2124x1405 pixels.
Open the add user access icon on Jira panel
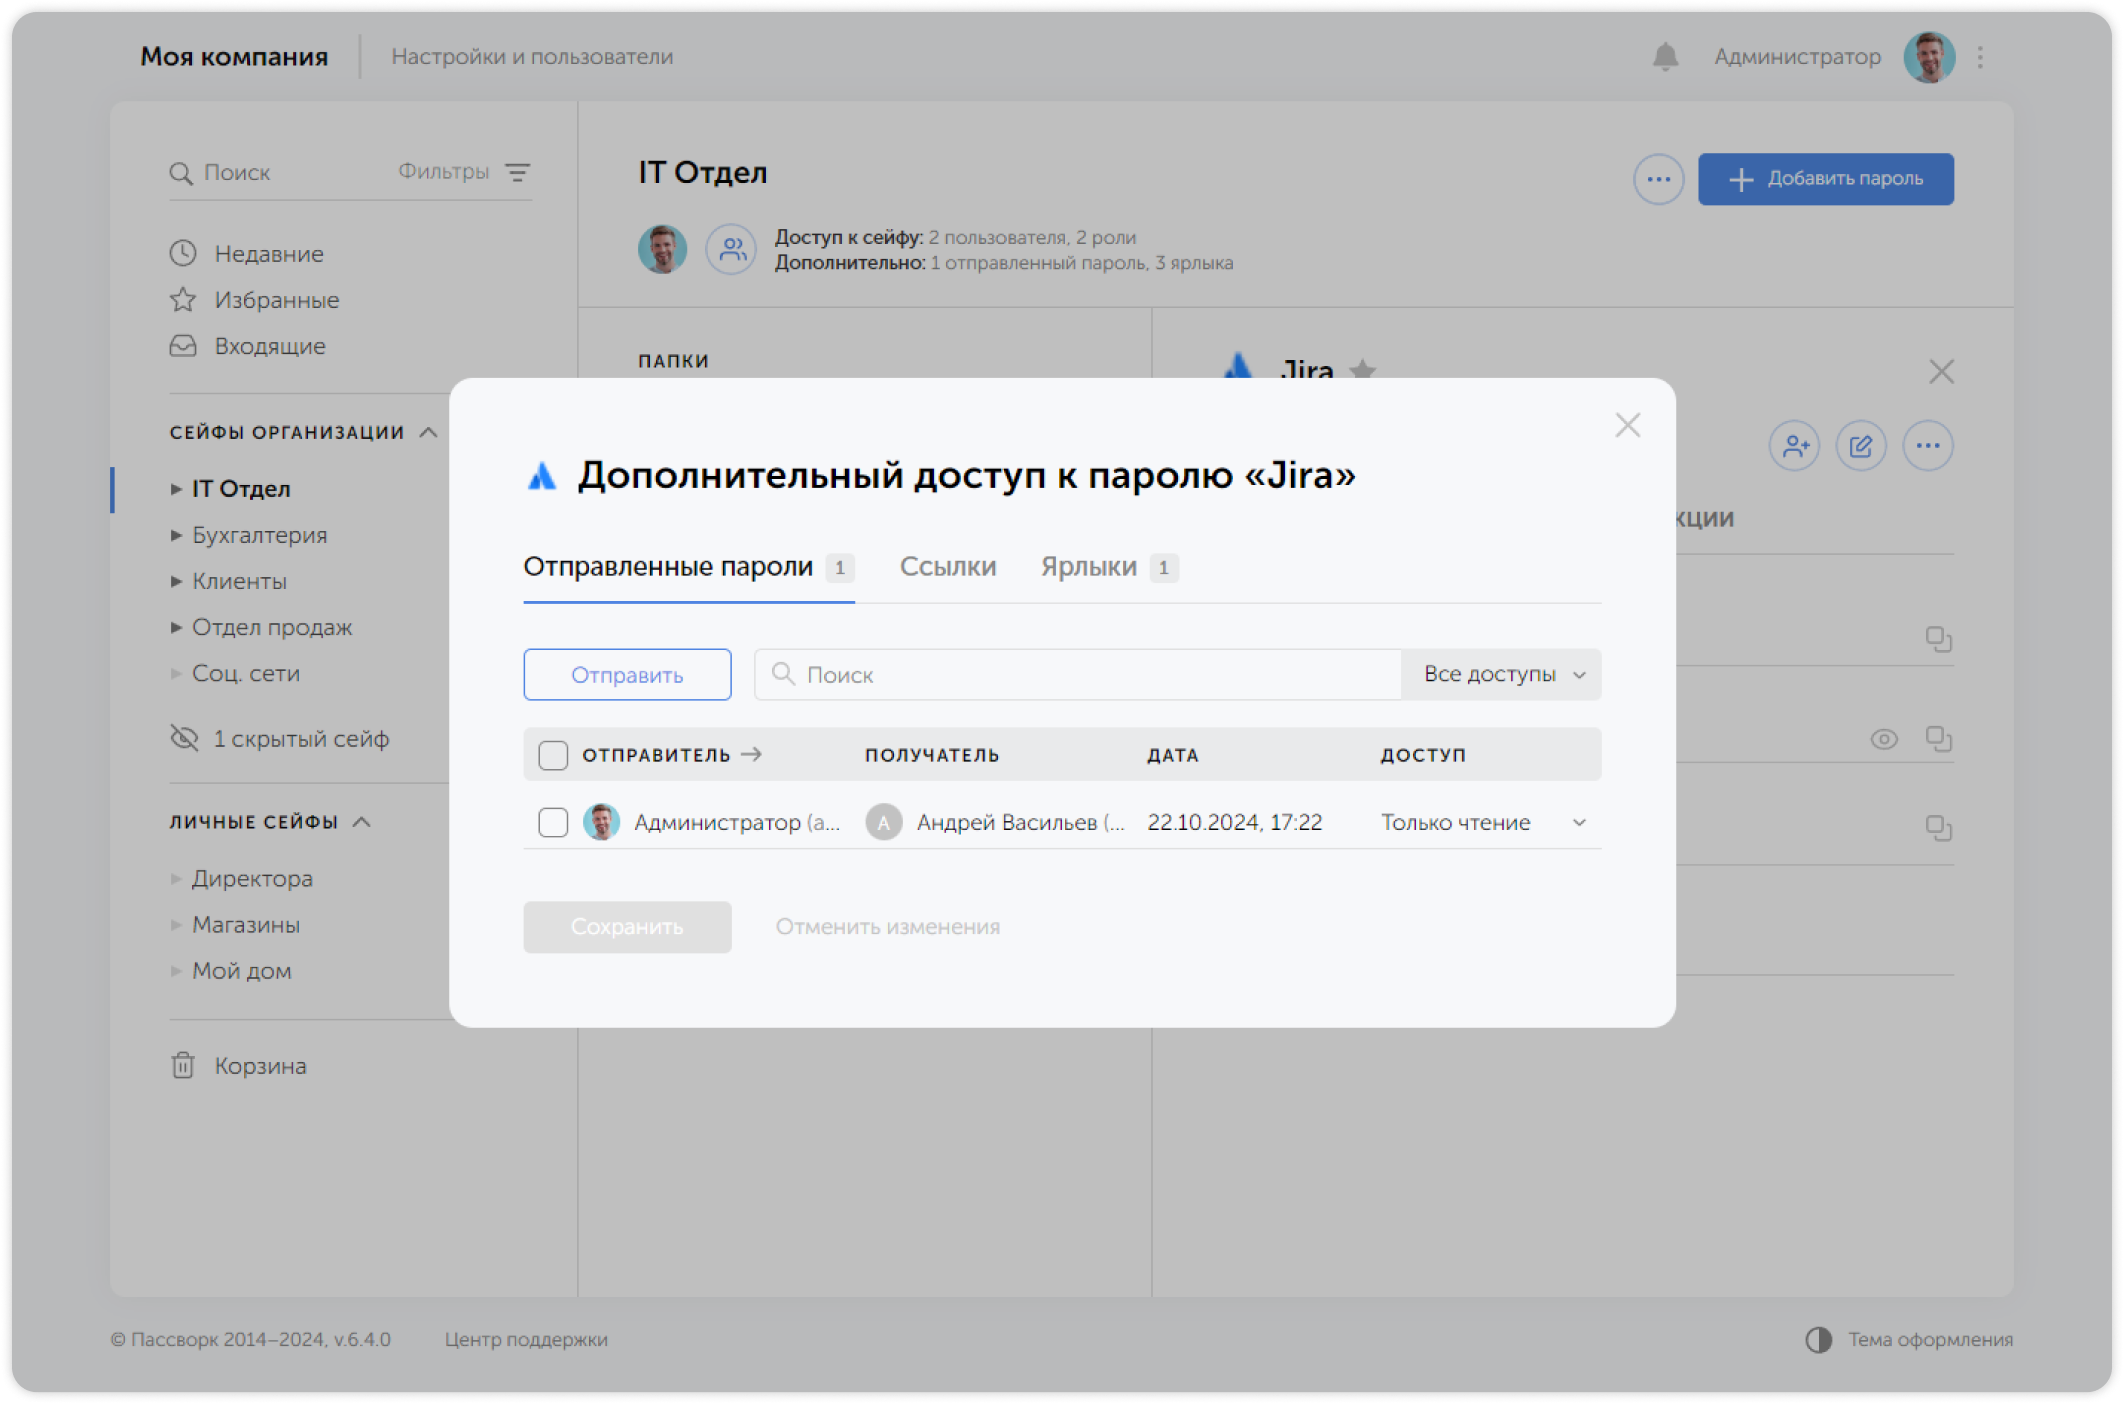point(1795,446)
